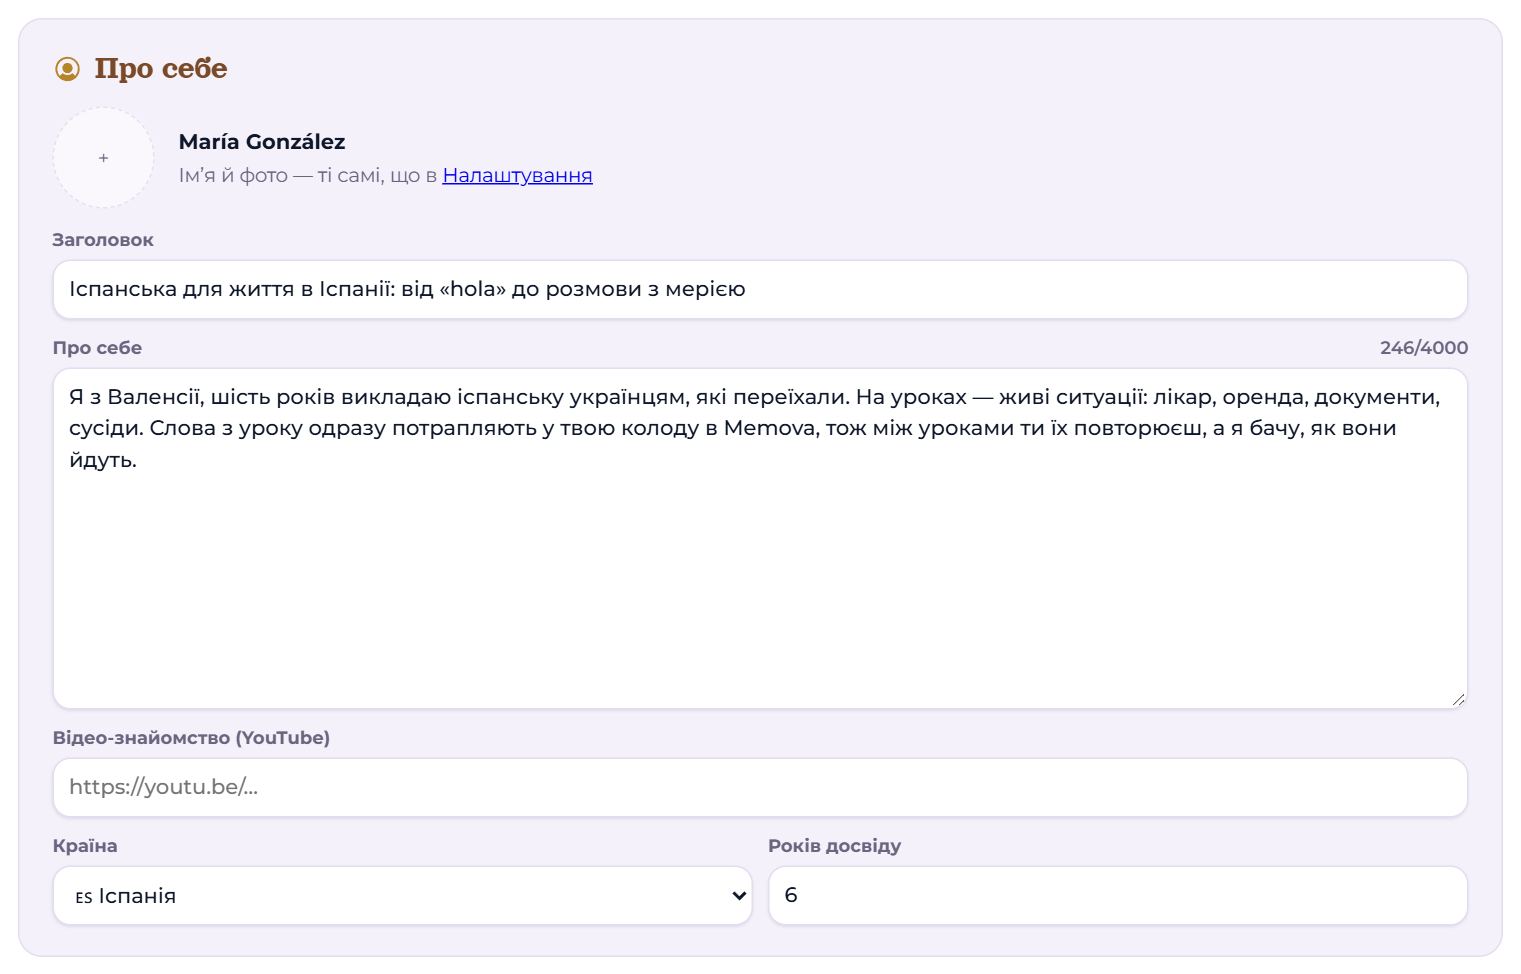Click the Про себе section heading text

[x=161, y=69]
